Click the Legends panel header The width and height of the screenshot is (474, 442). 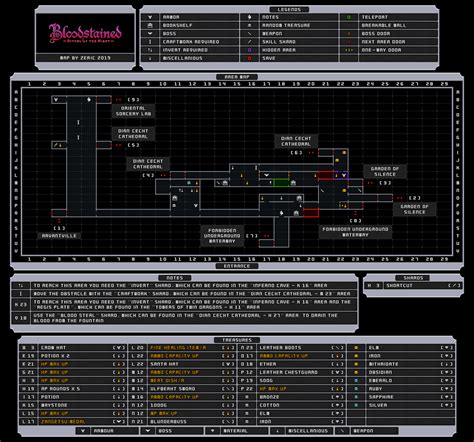pyautogui.click(x=289, y=9)
